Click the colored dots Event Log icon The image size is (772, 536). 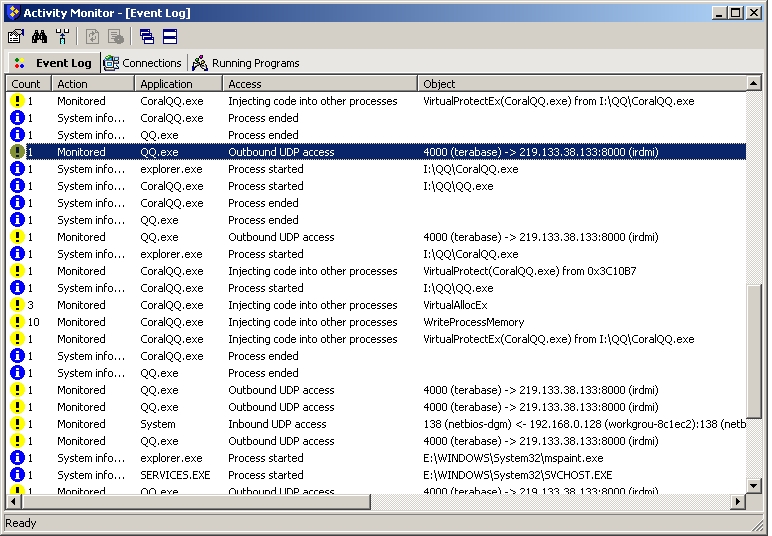(20, 63)
